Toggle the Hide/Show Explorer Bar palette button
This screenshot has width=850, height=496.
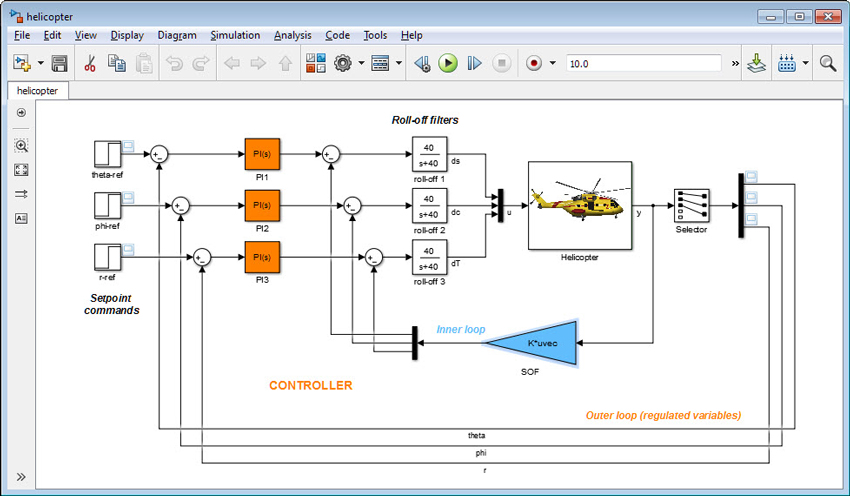pos(21,112)
